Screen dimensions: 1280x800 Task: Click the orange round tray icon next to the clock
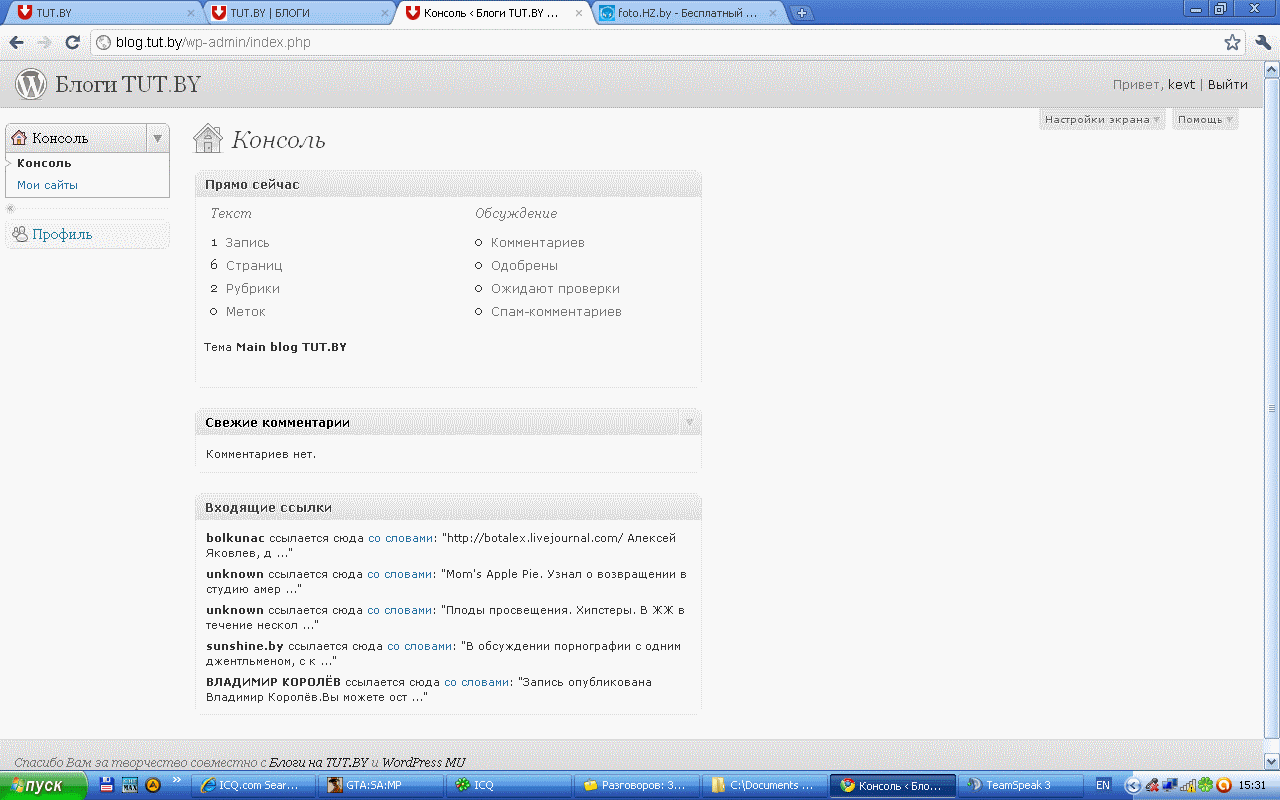1223,785
